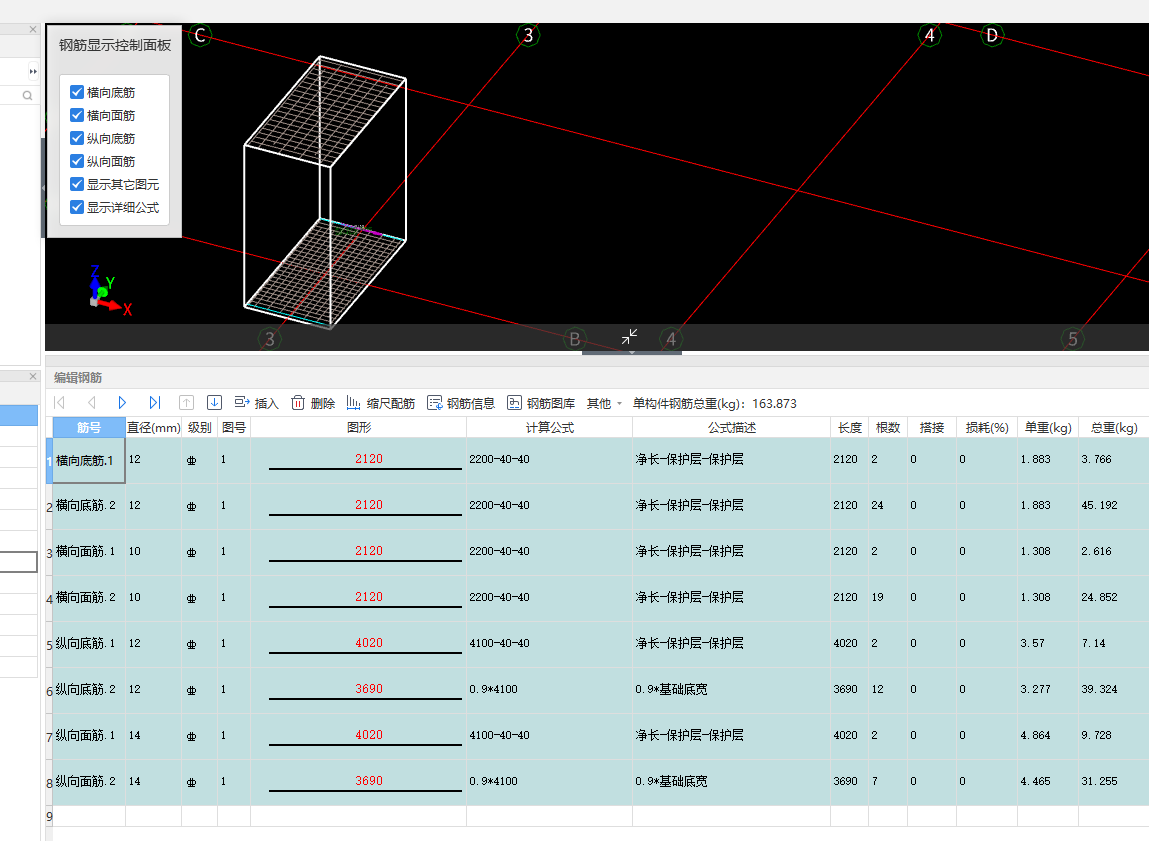Click axis bubble 5 at bottom right
Viewport: 1149px width, 841px height.
coord(1073,339)
